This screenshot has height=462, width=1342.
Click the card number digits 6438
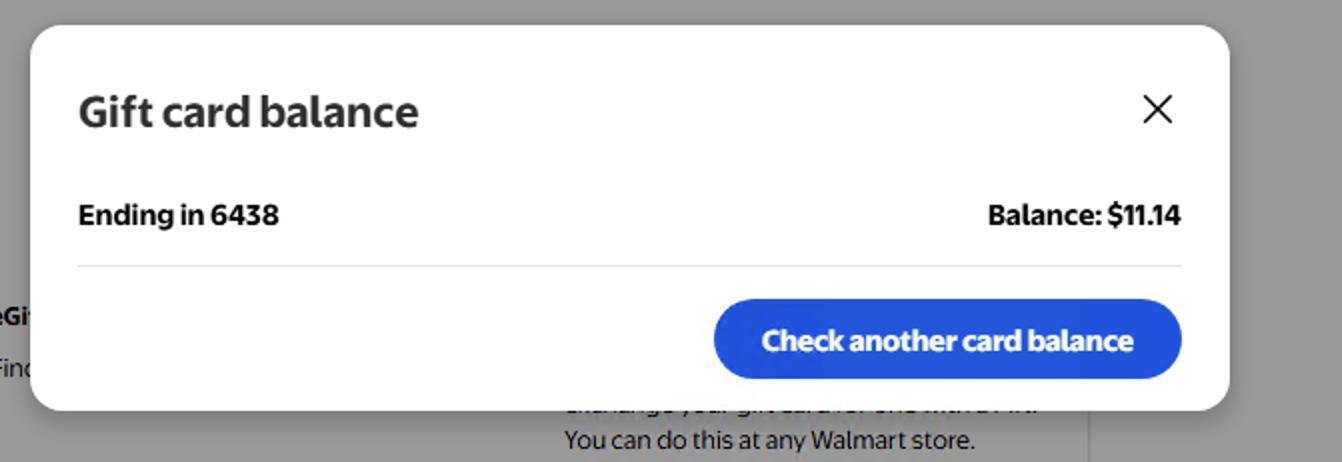point(244,215)
